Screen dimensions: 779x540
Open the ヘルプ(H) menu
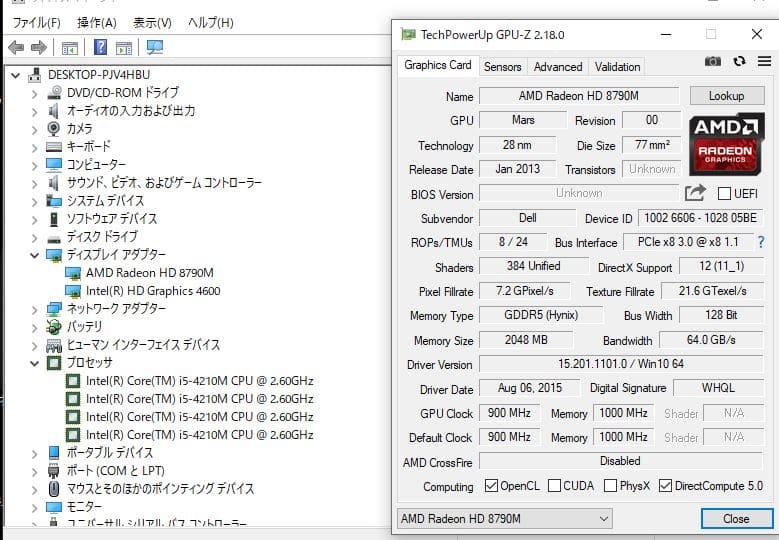coord(211,22)
